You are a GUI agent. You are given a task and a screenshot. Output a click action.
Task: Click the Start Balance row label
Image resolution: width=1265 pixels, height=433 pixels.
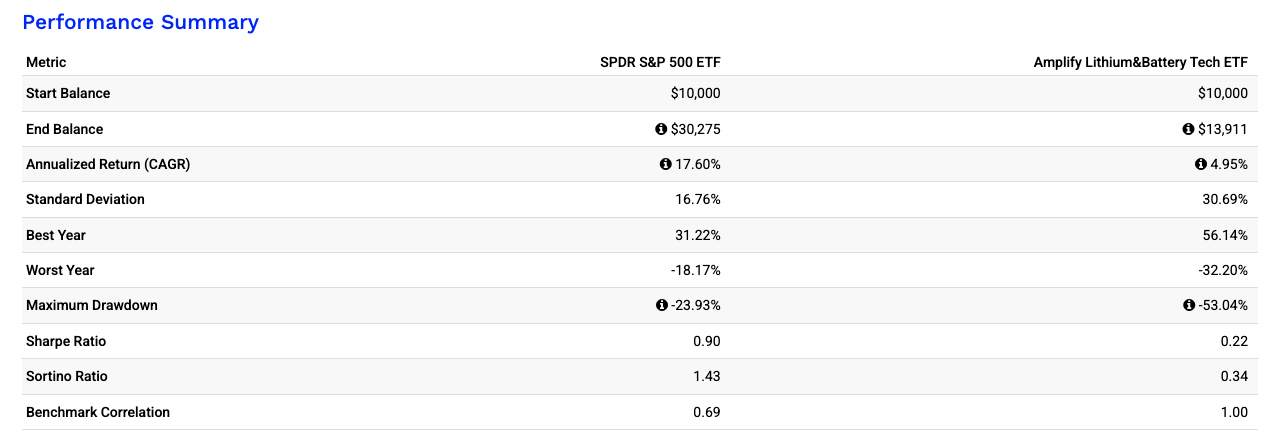tap(68, 93)
